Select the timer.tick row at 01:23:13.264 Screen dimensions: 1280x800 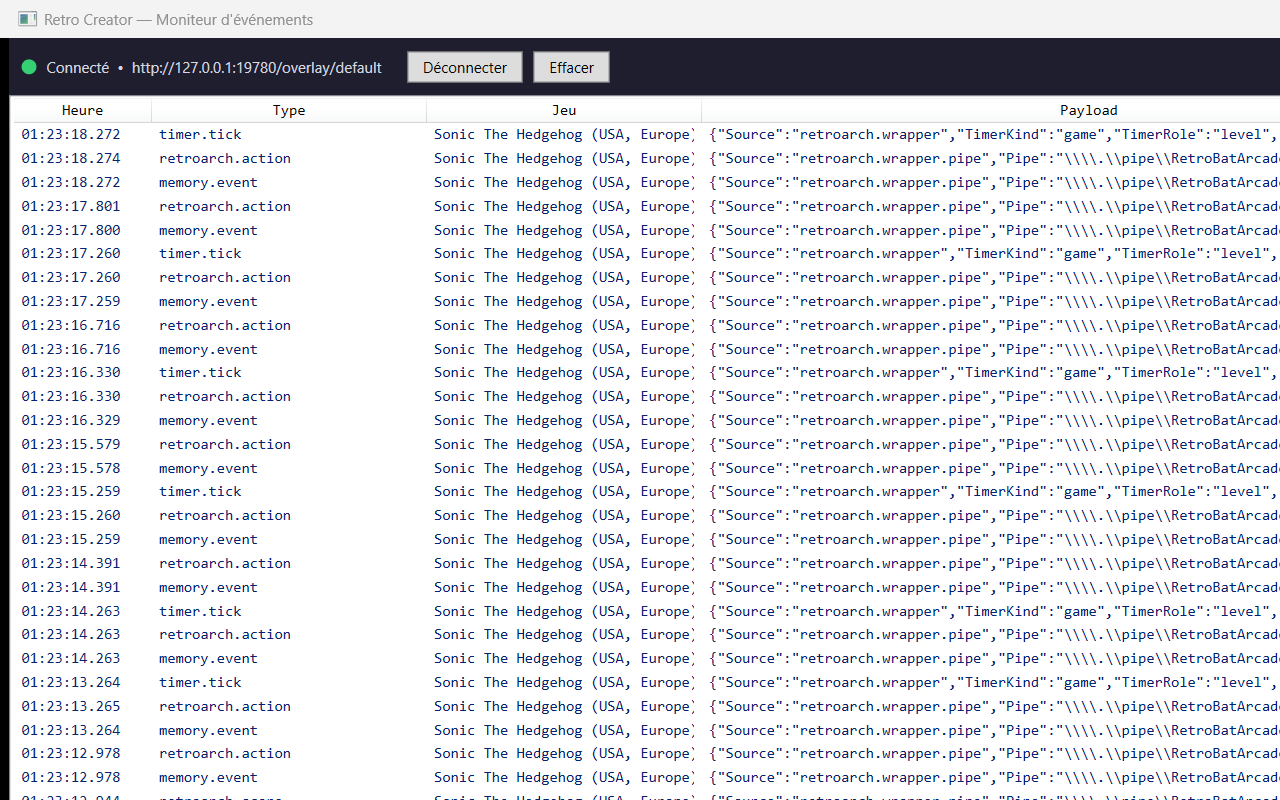coord(646,682)
